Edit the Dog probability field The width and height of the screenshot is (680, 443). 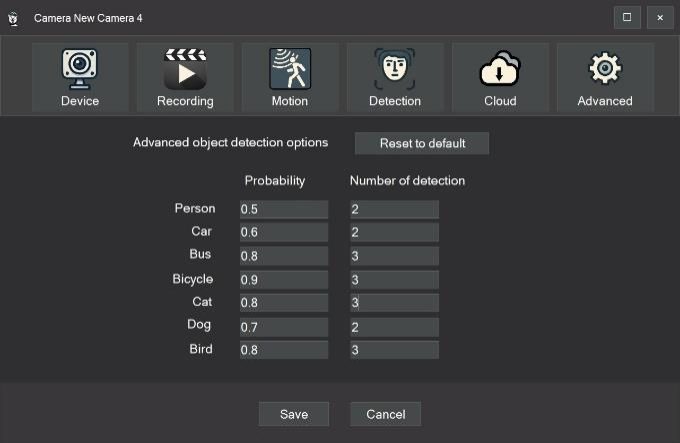point(284,327)
